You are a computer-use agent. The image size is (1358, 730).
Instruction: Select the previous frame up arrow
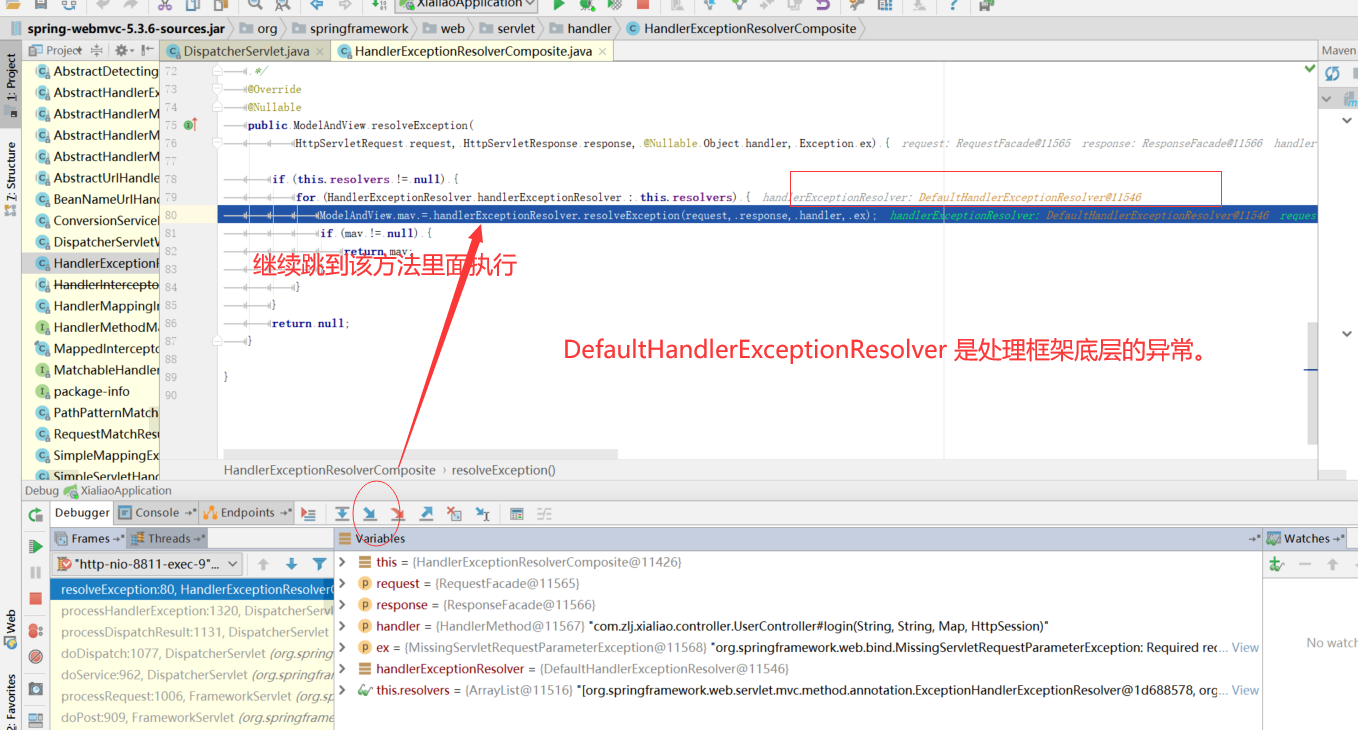pos(264,565)
